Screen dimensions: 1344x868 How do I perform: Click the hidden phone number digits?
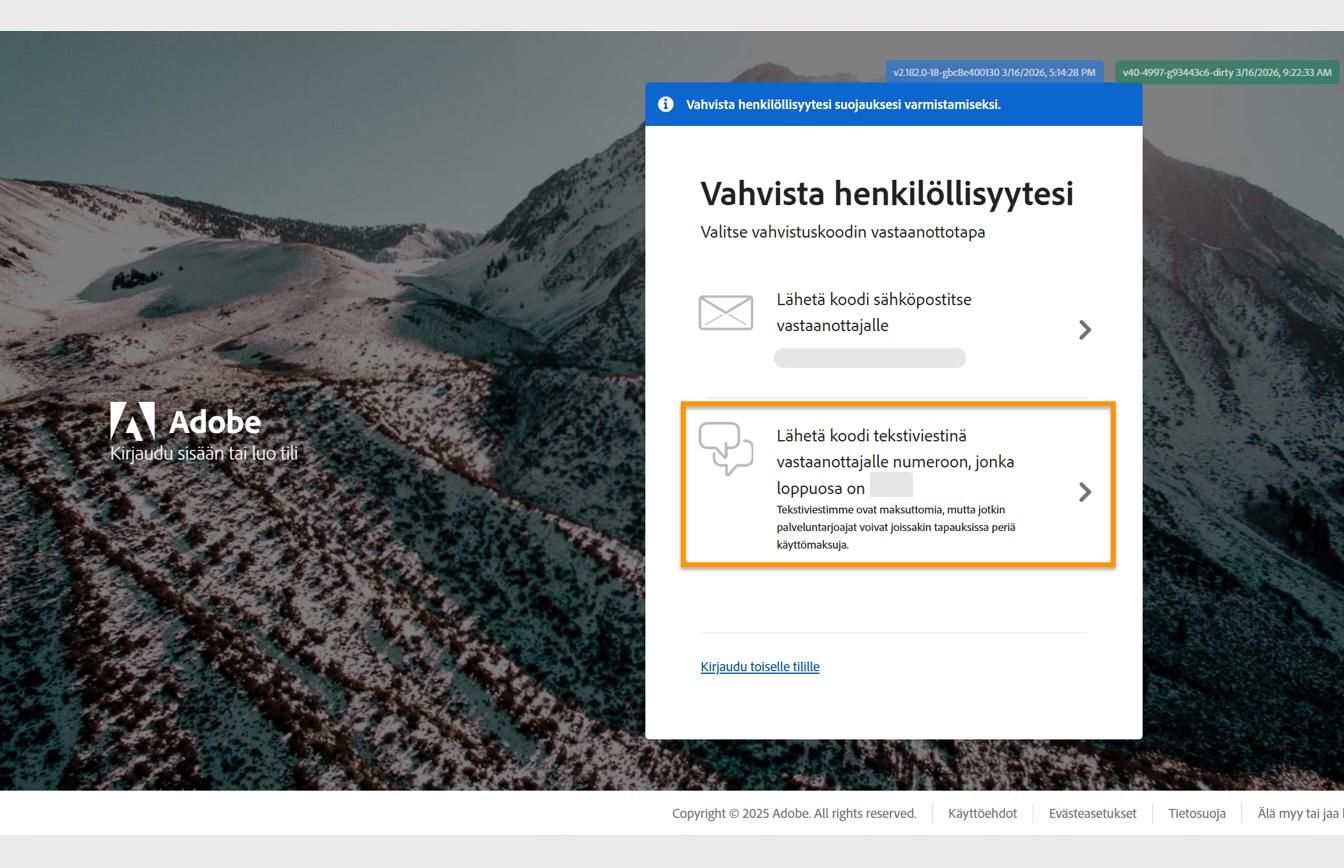tap(892, 487)
